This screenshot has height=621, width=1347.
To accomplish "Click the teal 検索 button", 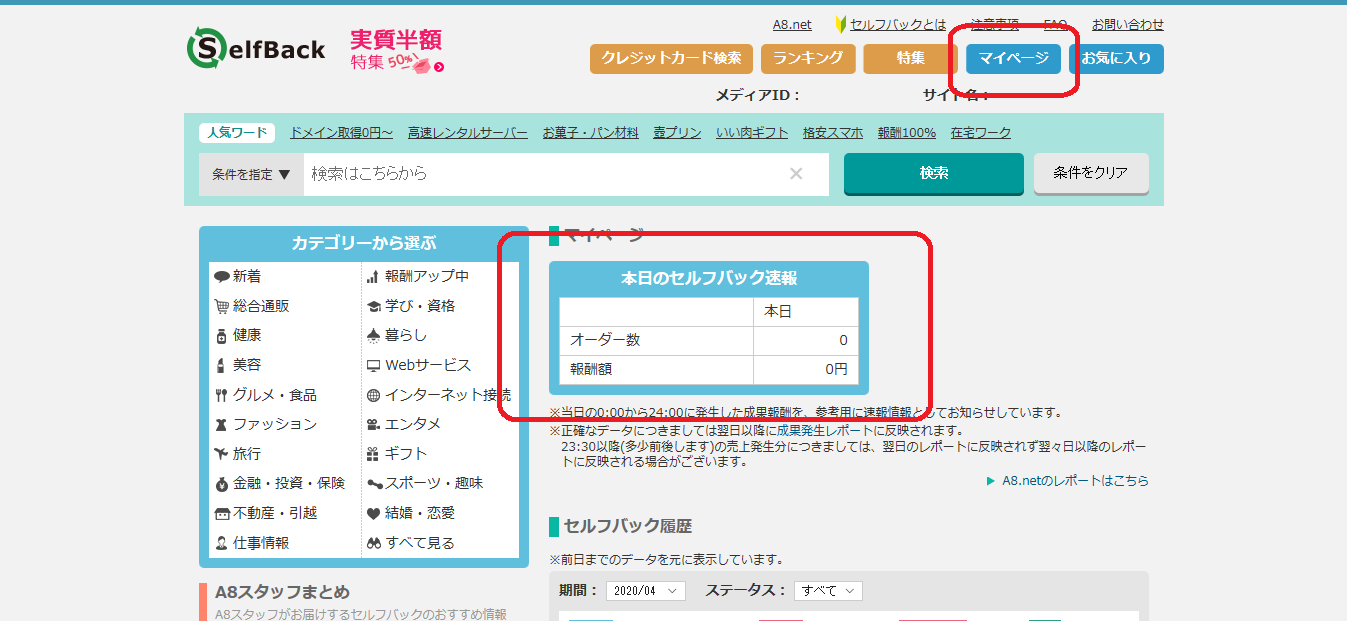I will (934, 173).
